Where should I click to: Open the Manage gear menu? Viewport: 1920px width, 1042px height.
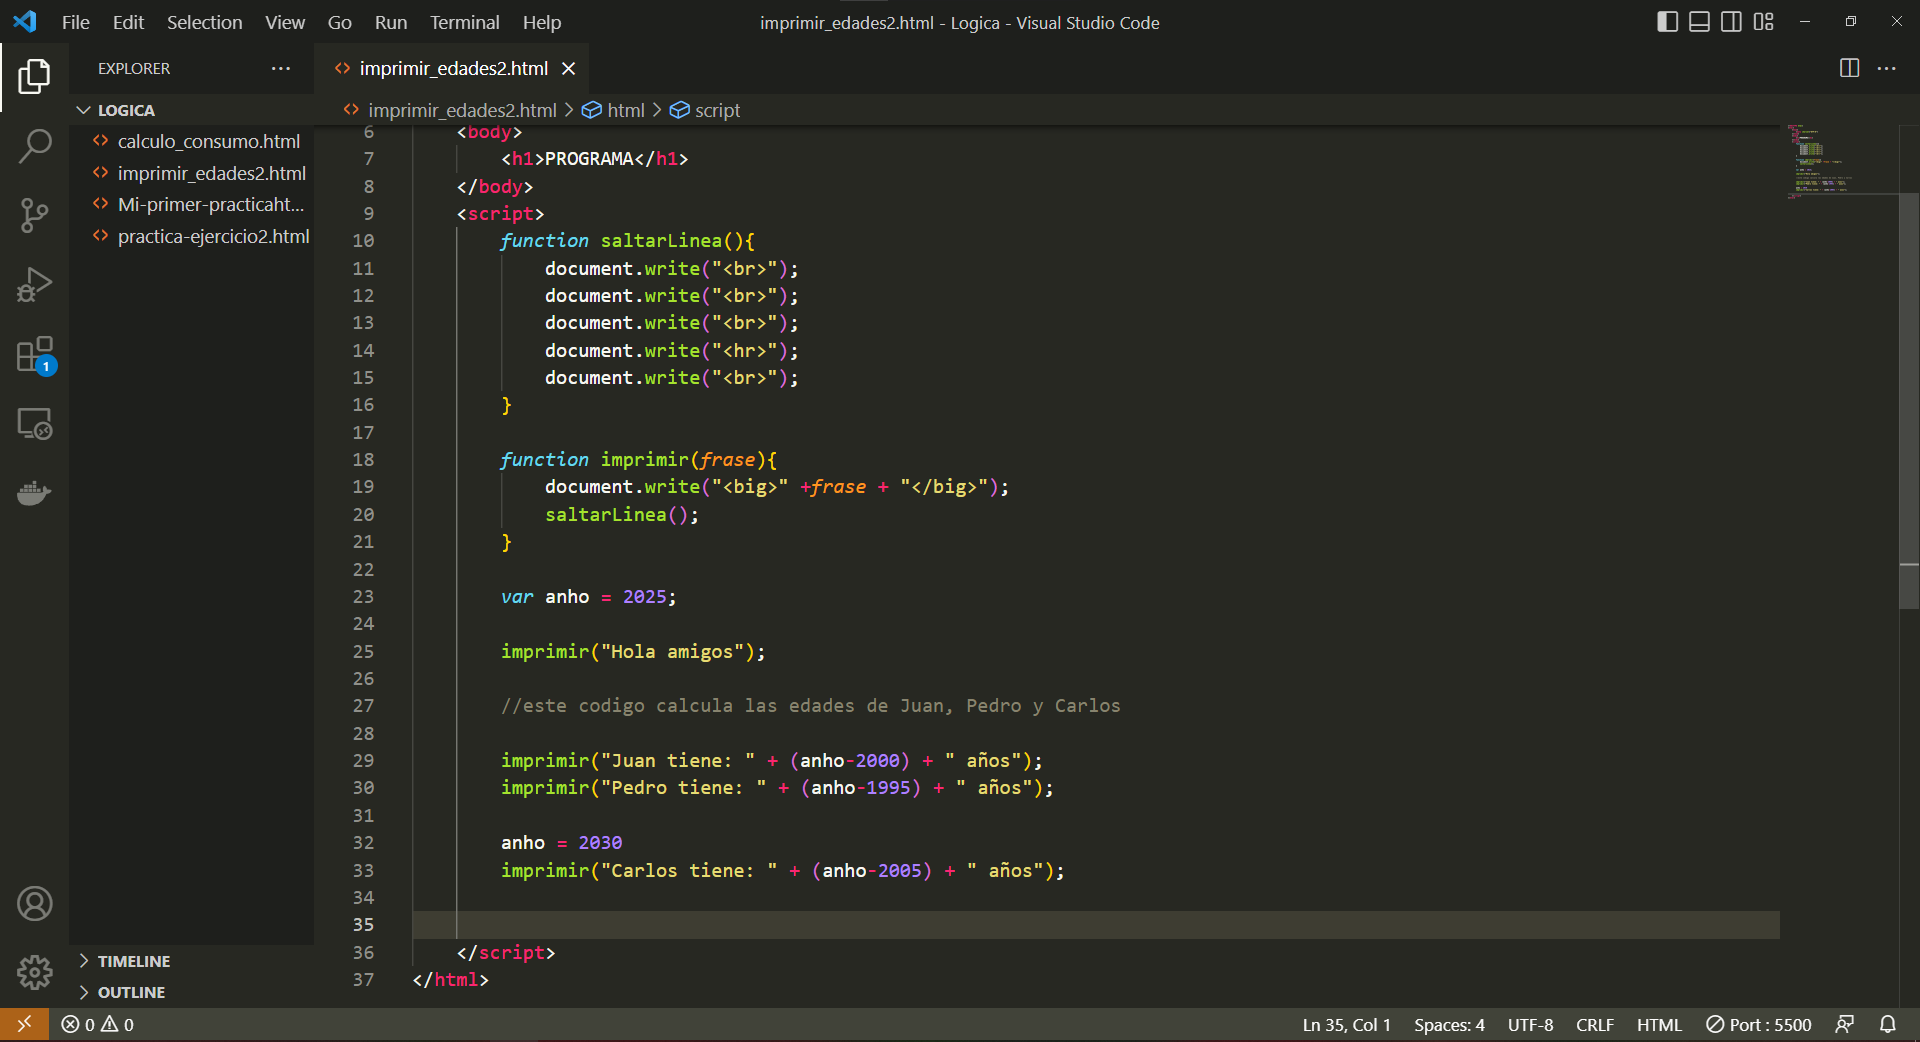(34, 972)
